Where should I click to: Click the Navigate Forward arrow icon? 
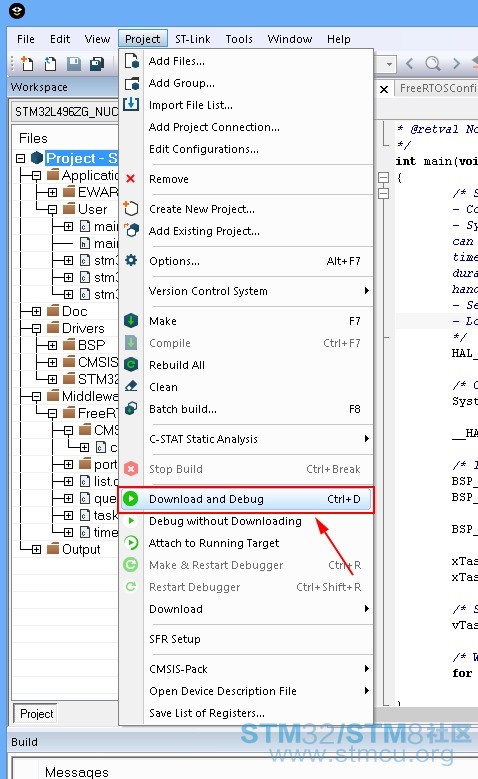[456, 64]
